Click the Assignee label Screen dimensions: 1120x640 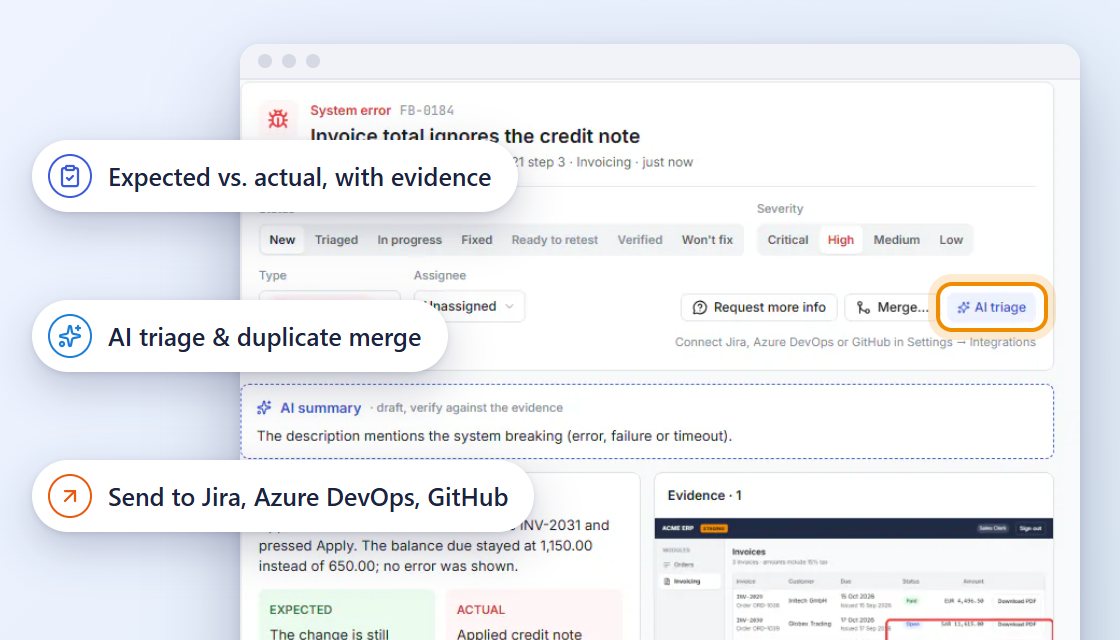click(x=439, y=275)
